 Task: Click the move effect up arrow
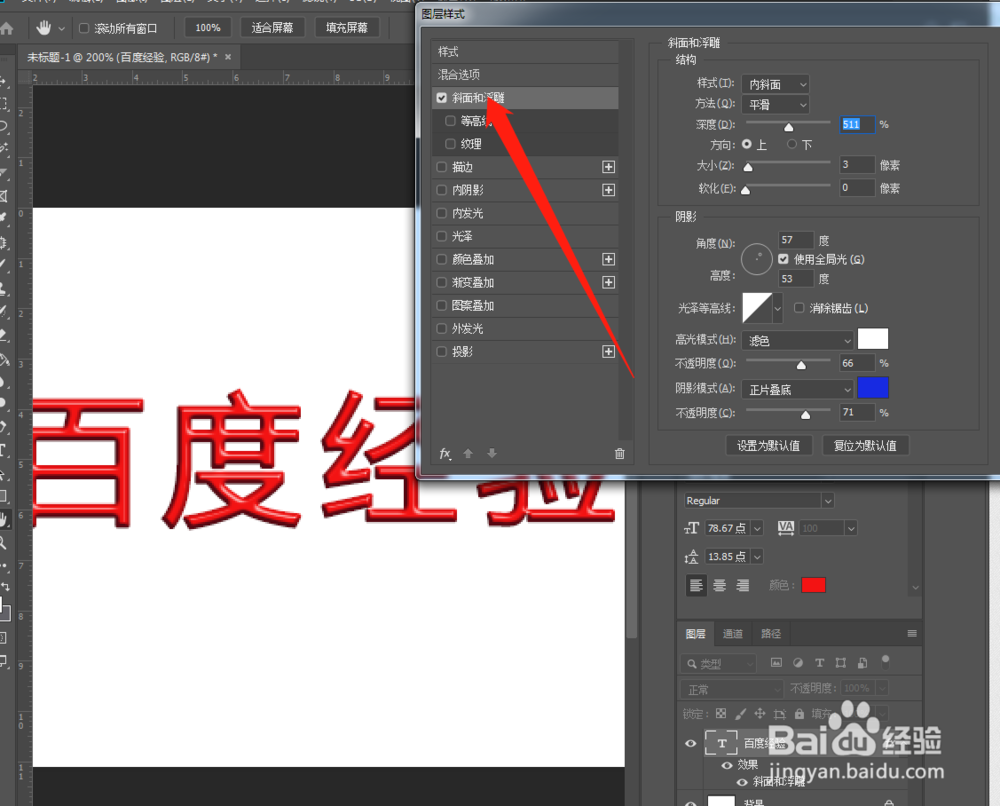click(x=468, y=453)
